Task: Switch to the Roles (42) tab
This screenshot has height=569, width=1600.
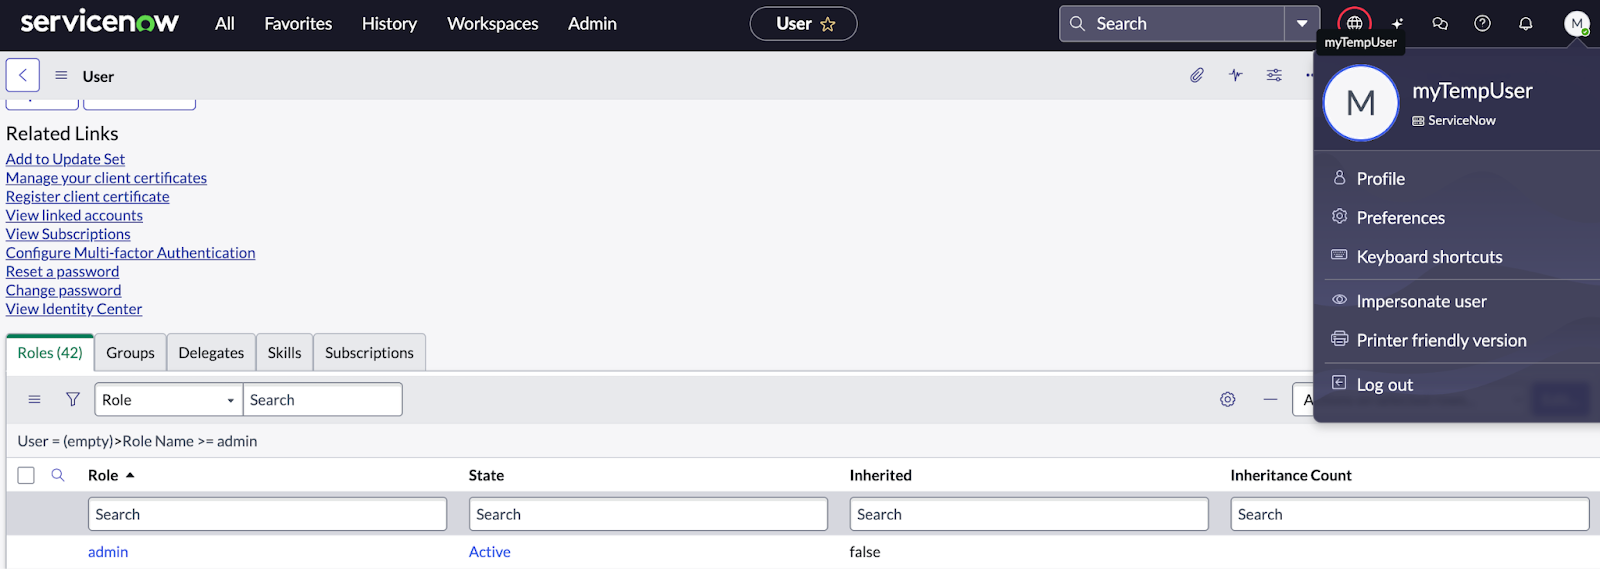Action: (50, 352)
